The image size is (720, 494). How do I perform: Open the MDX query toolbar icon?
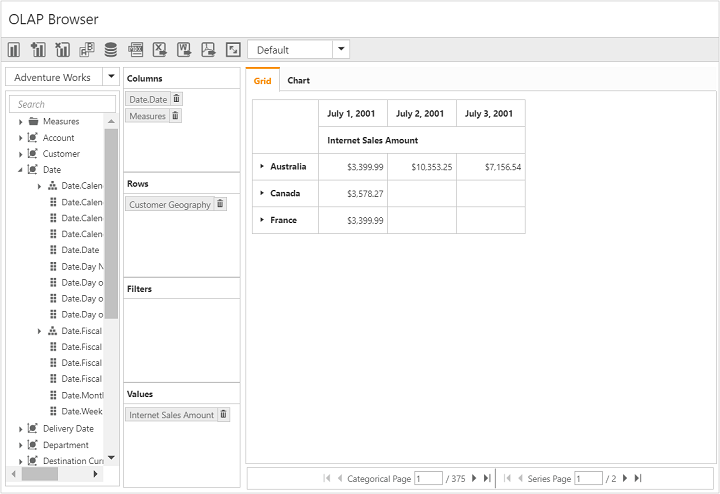[135, 50]
